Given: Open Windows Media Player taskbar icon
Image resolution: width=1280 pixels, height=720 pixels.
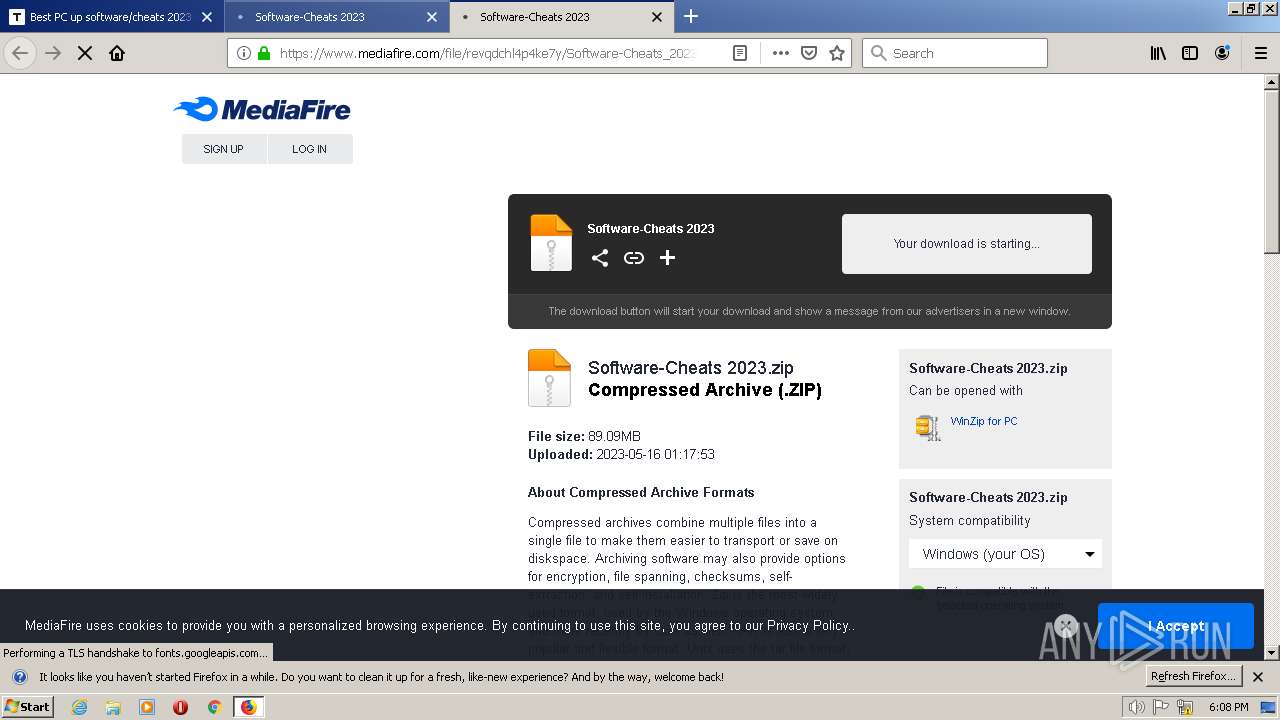Looking at the screenshot, I should coord(147,707).
